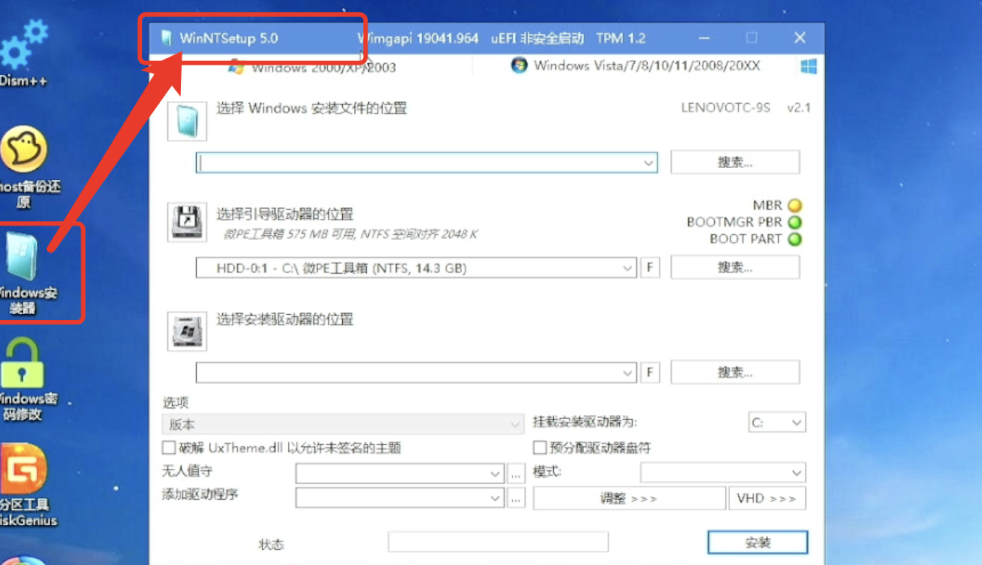Close the WinNTSetup window
Screen dimensions: 982x565
800,38
